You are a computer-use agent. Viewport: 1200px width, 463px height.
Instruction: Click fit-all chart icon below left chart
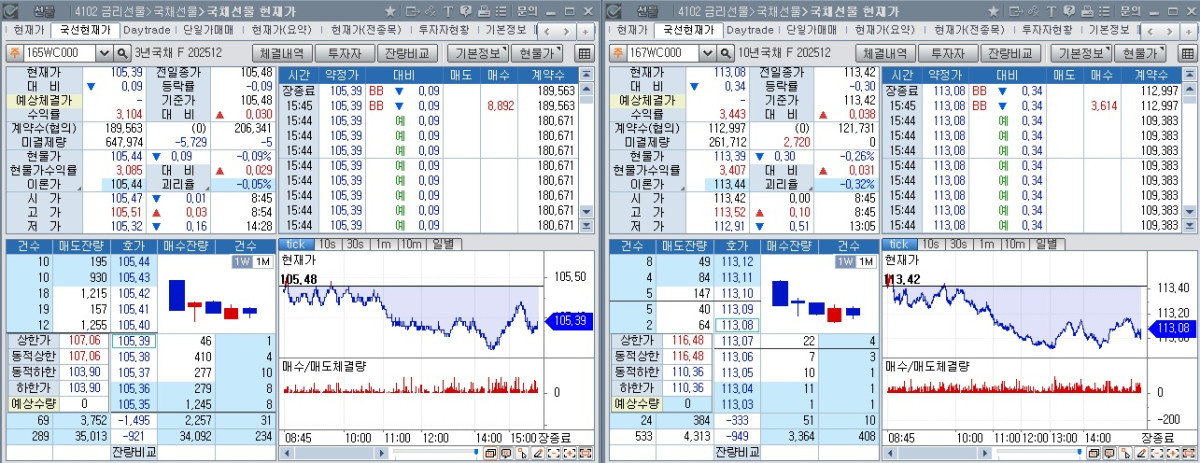(585, 453)
